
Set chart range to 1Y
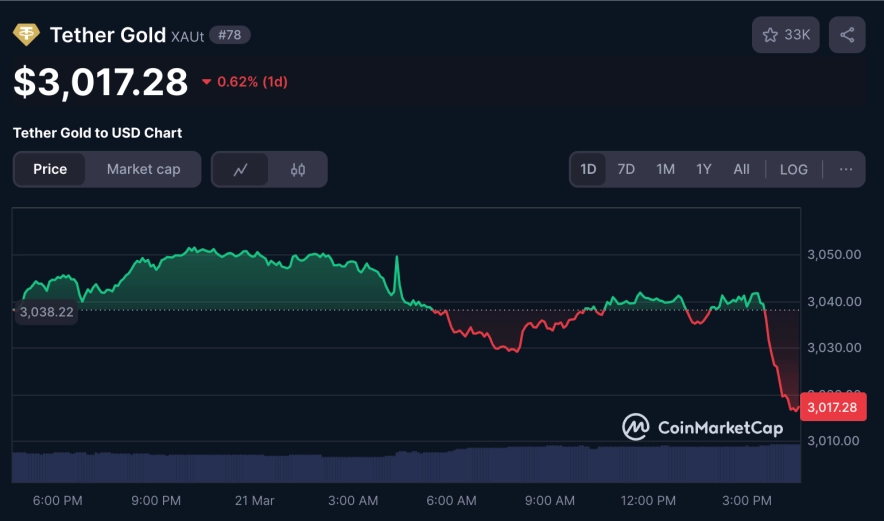point(703,170)
